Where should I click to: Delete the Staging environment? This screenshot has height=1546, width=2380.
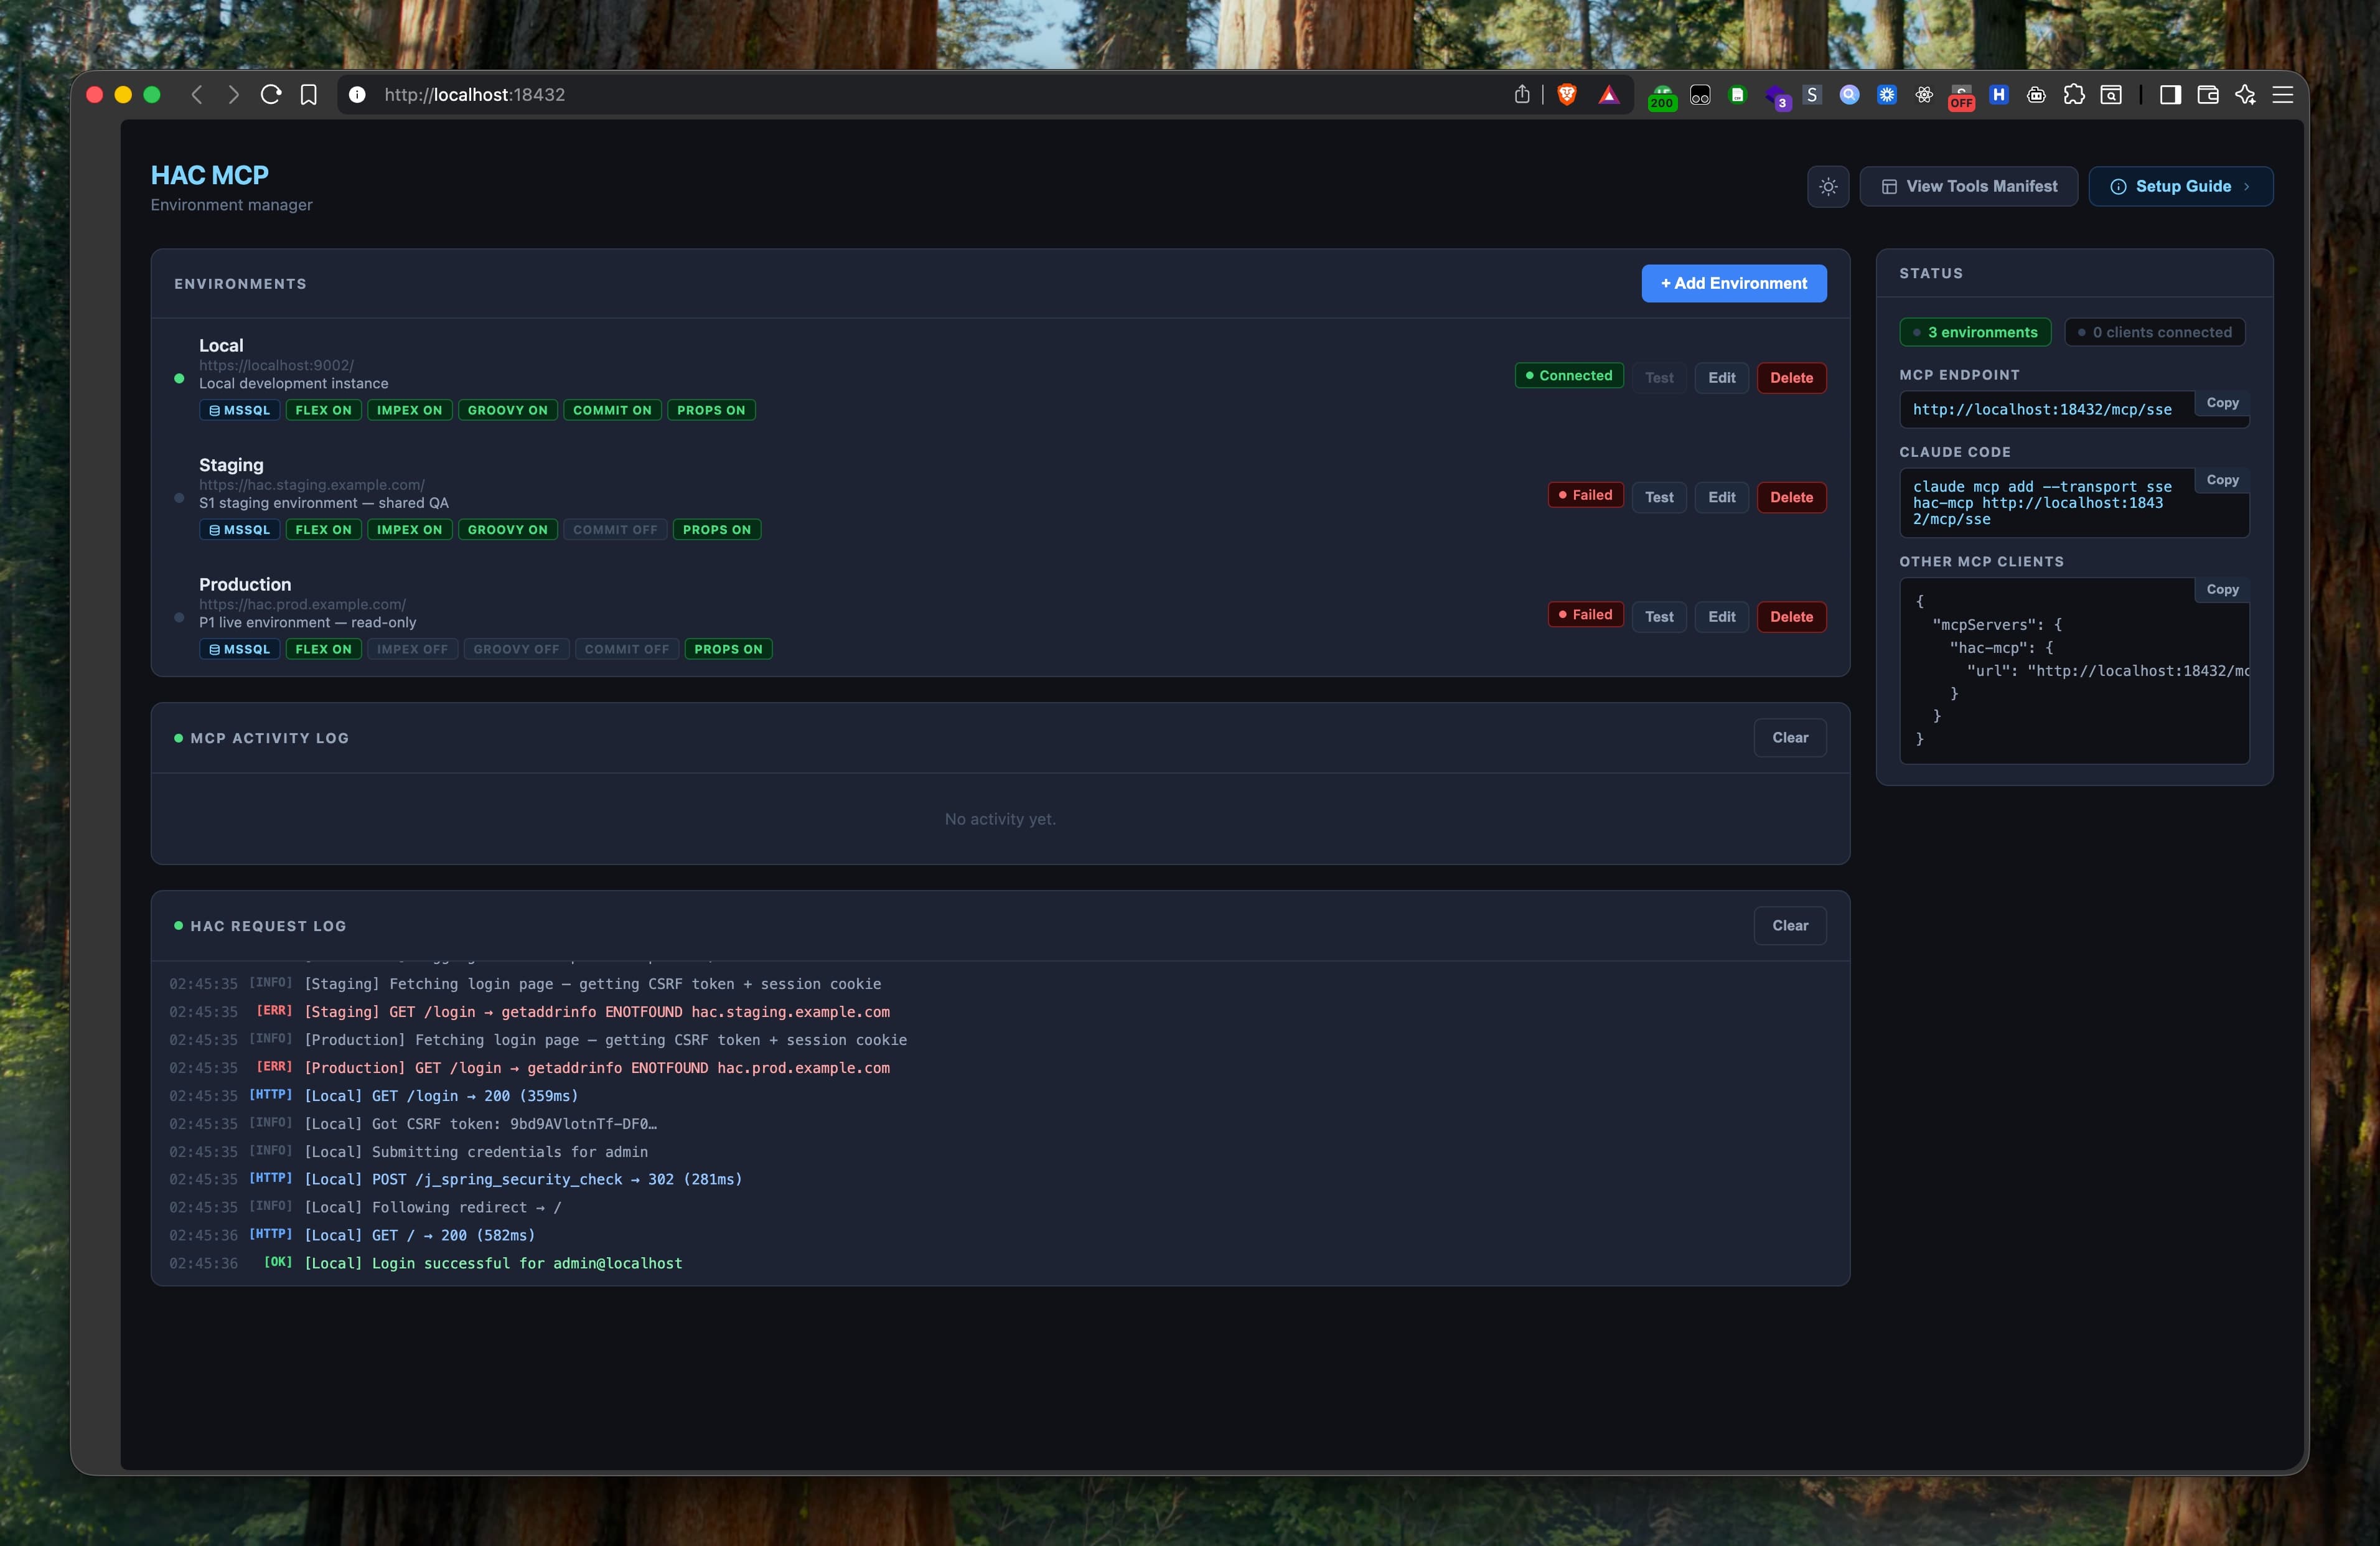(x=1791, y=497)
